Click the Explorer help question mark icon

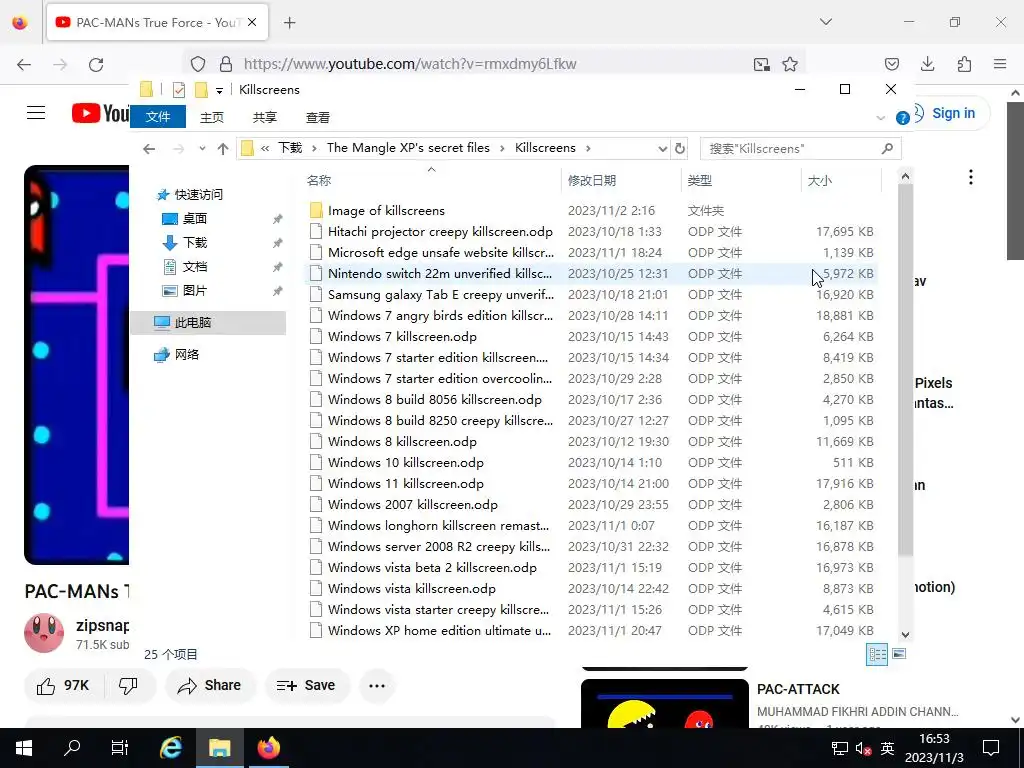tap(903, 118)
